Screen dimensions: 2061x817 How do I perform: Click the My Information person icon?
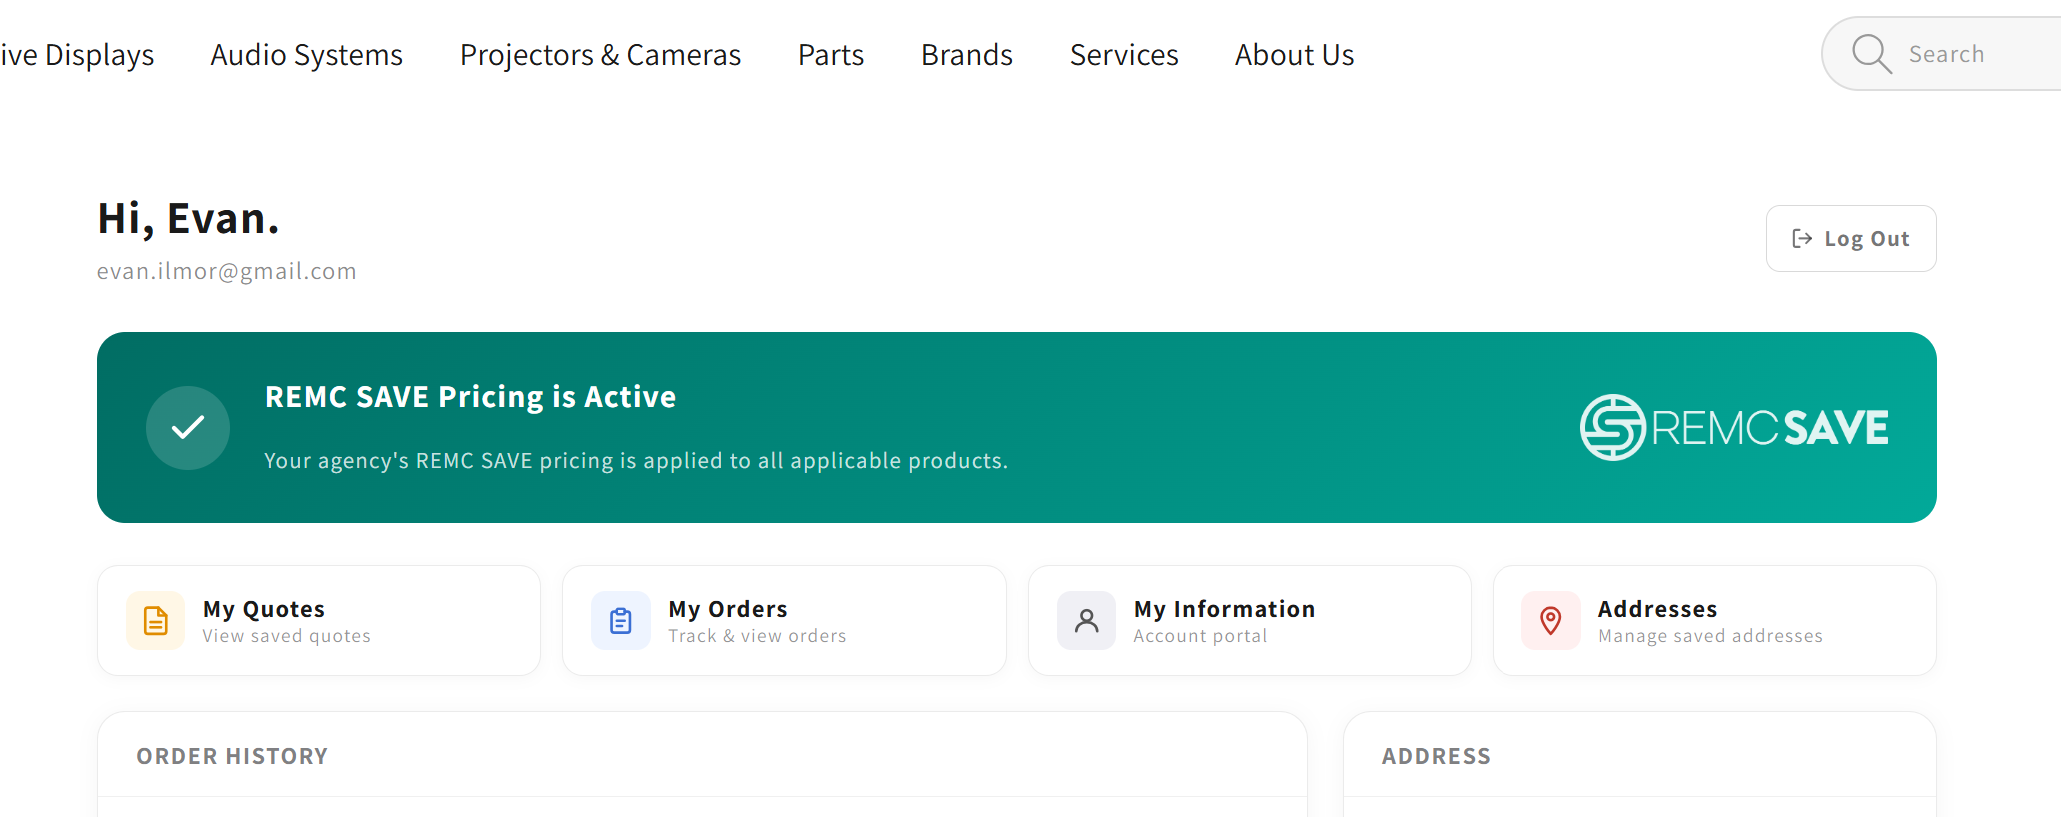[1086, 621]
